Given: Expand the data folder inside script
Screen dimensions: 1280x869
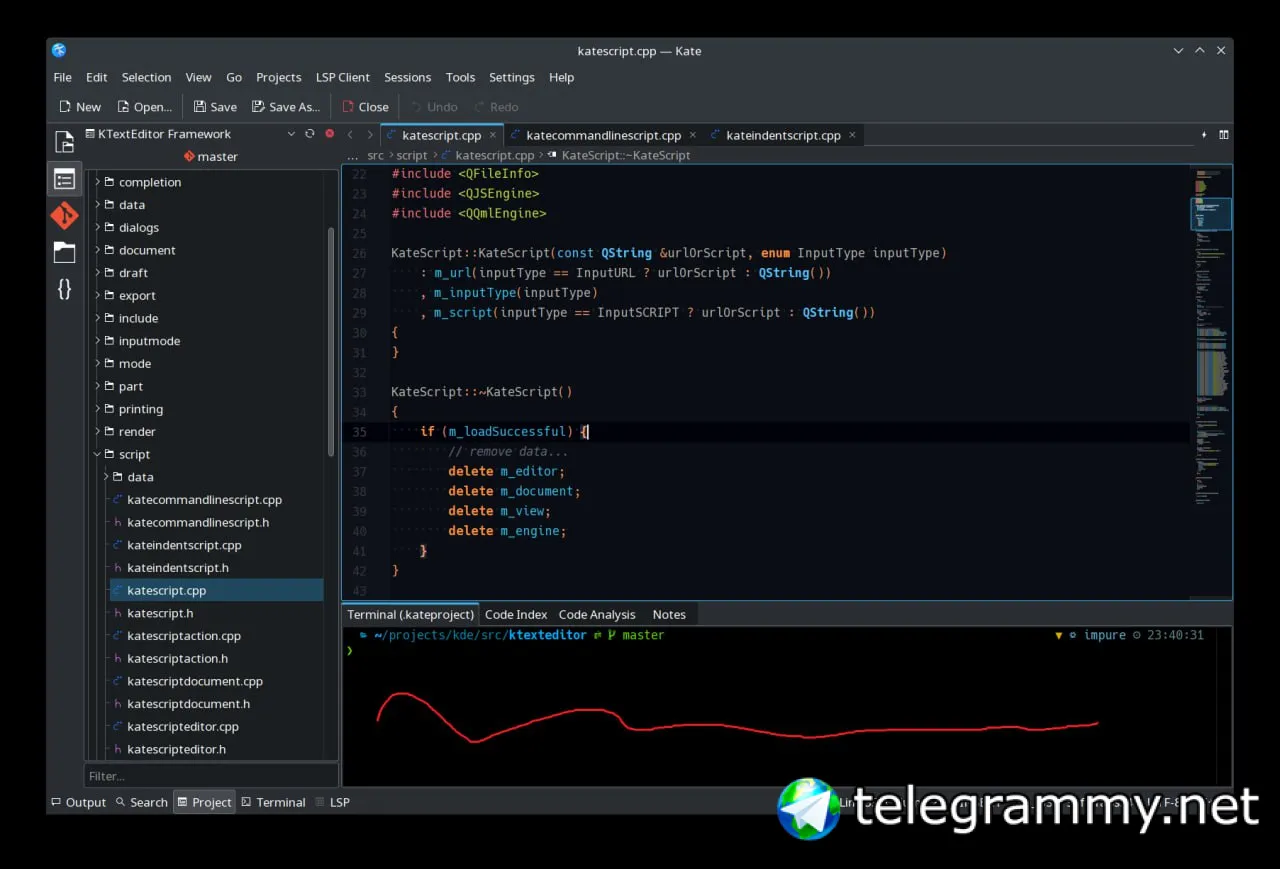Looking at the screenshot, I should 106,477.
